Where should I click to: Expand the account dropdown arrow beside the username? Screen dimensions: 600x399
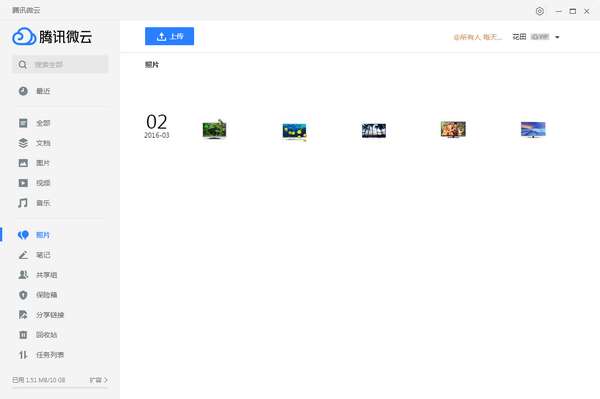tap(557, 37)
